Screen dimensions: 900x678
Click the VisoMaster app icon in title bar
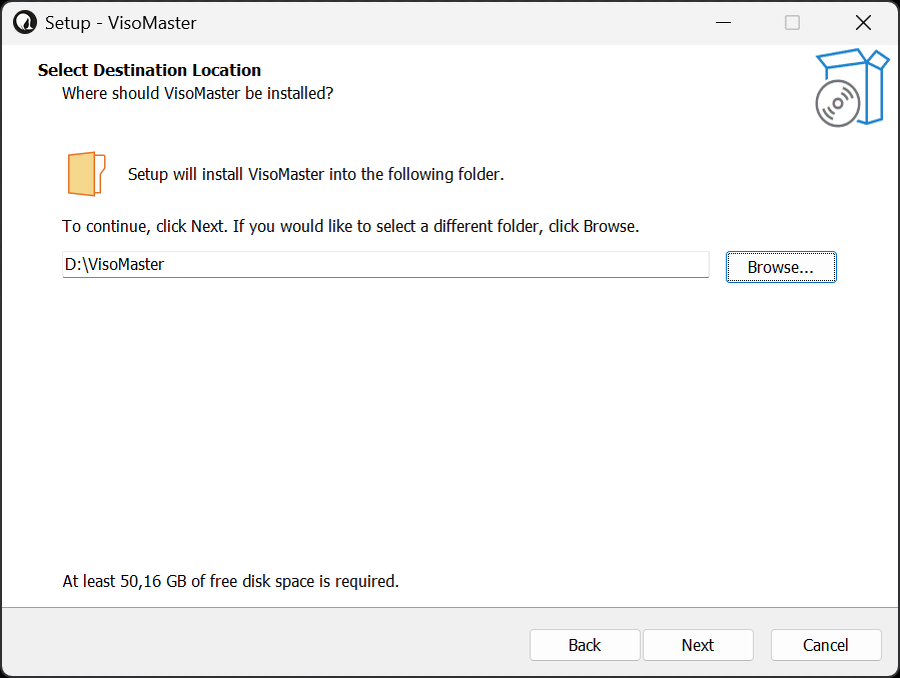tap(25, 23)
